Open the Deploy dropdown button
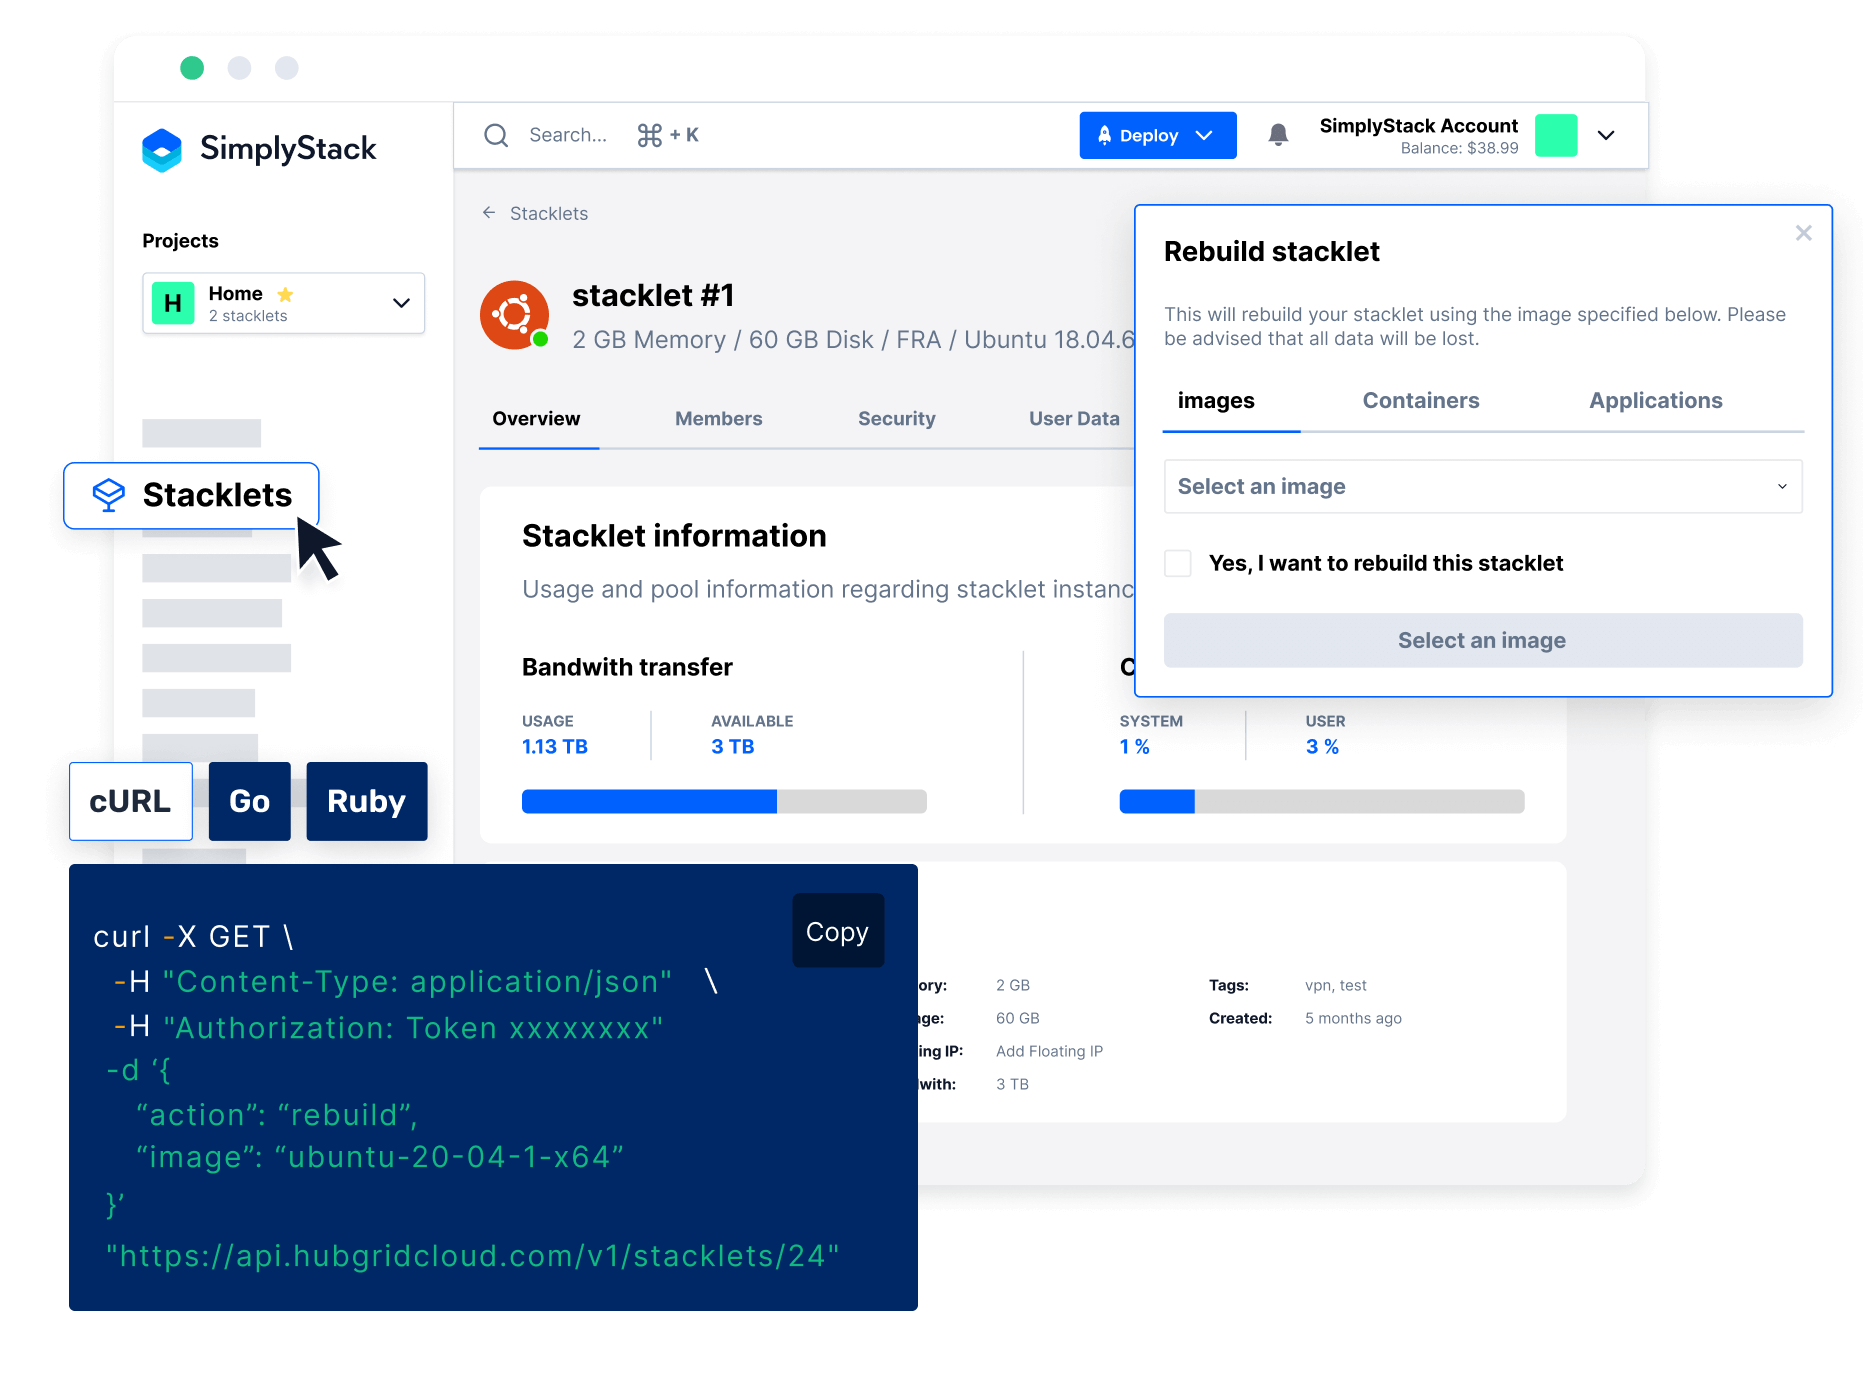This screenshot has width=1863, height=1380. (1158, 135)
